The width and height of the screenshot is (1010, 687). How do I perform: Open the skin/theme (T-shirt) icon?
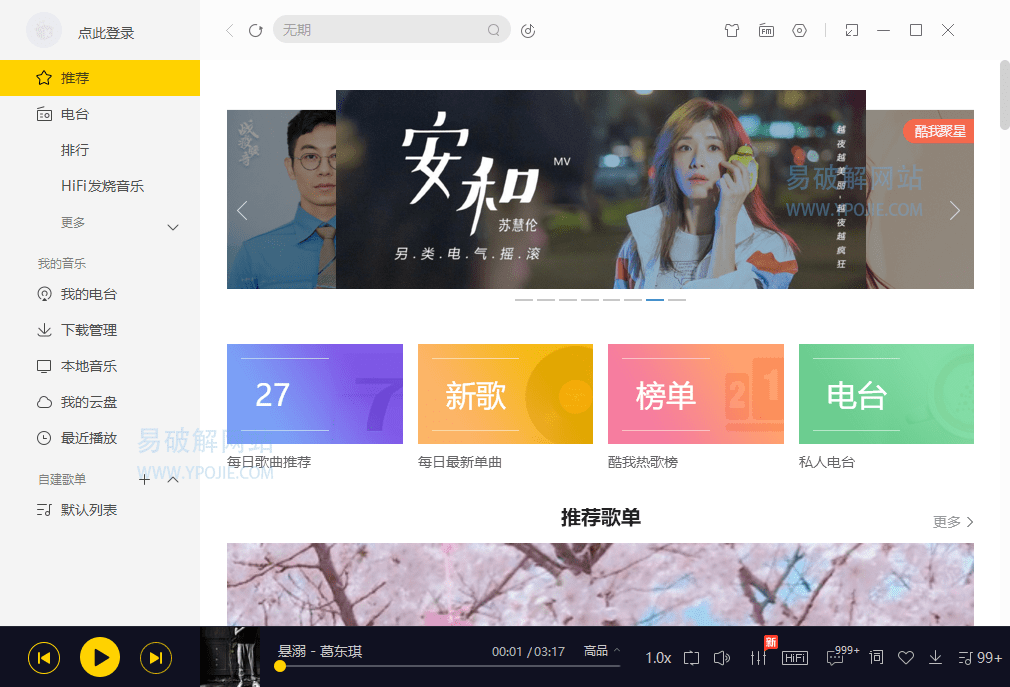(x=732, y=31)
